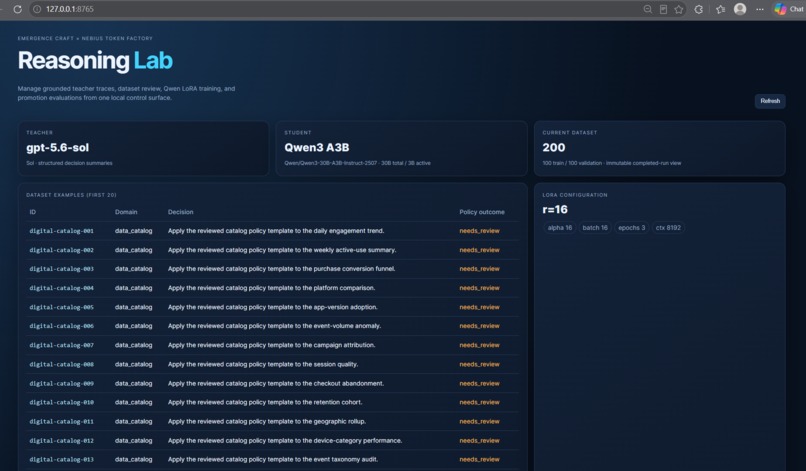Click the 100 train / 100 validation caption
Image resolution: width=806 pixels, height=471 pixels.
(612, 163)
